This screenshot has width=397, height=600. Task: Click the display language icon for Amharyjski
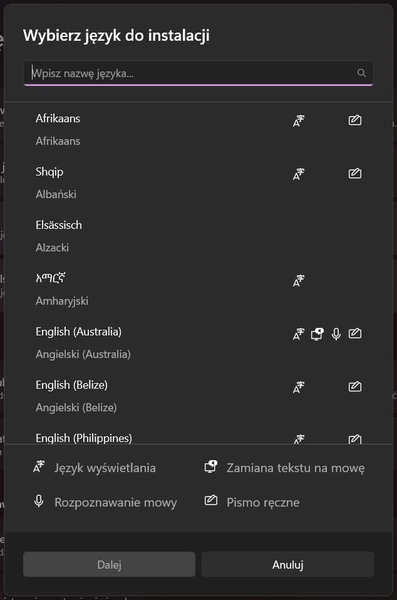coord(298,280)
